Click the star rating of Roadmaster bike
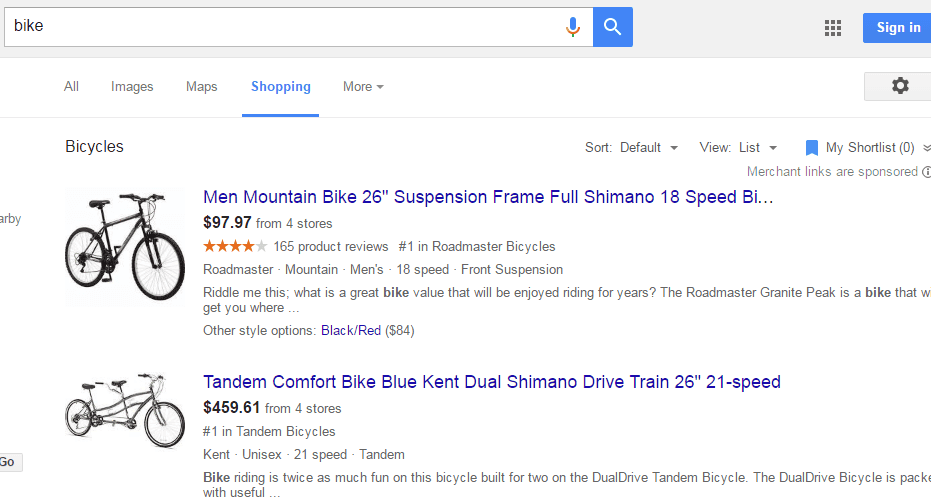931x498 pixels. point(235,246)
